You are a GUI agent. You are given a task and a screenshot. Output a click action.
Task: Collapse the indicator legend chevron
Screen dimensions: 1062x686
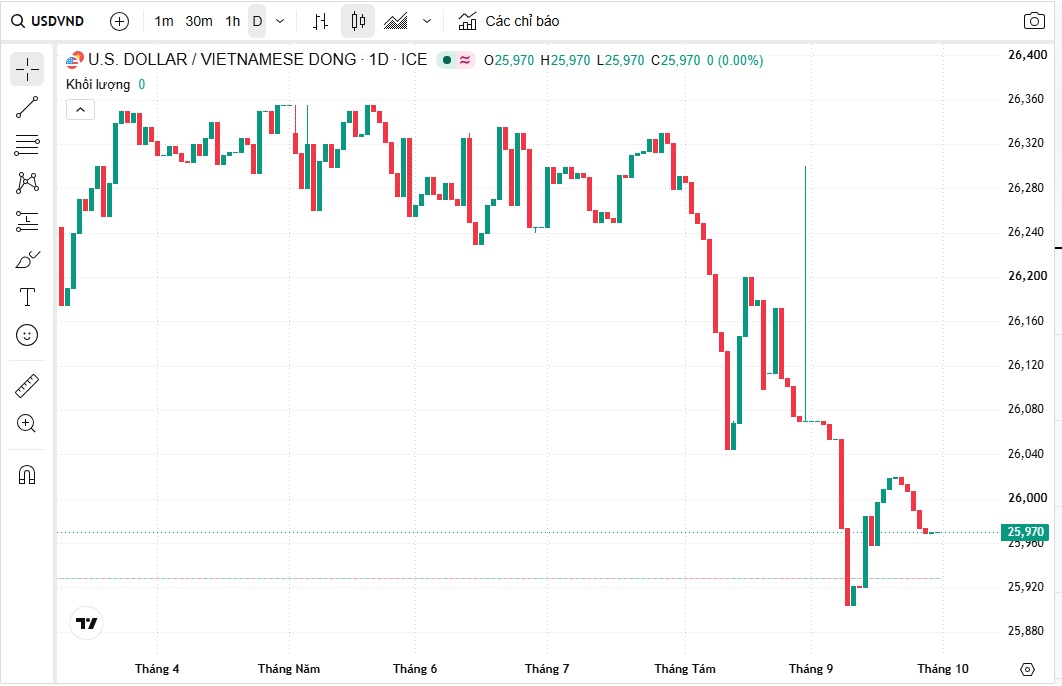coord(80,109)
